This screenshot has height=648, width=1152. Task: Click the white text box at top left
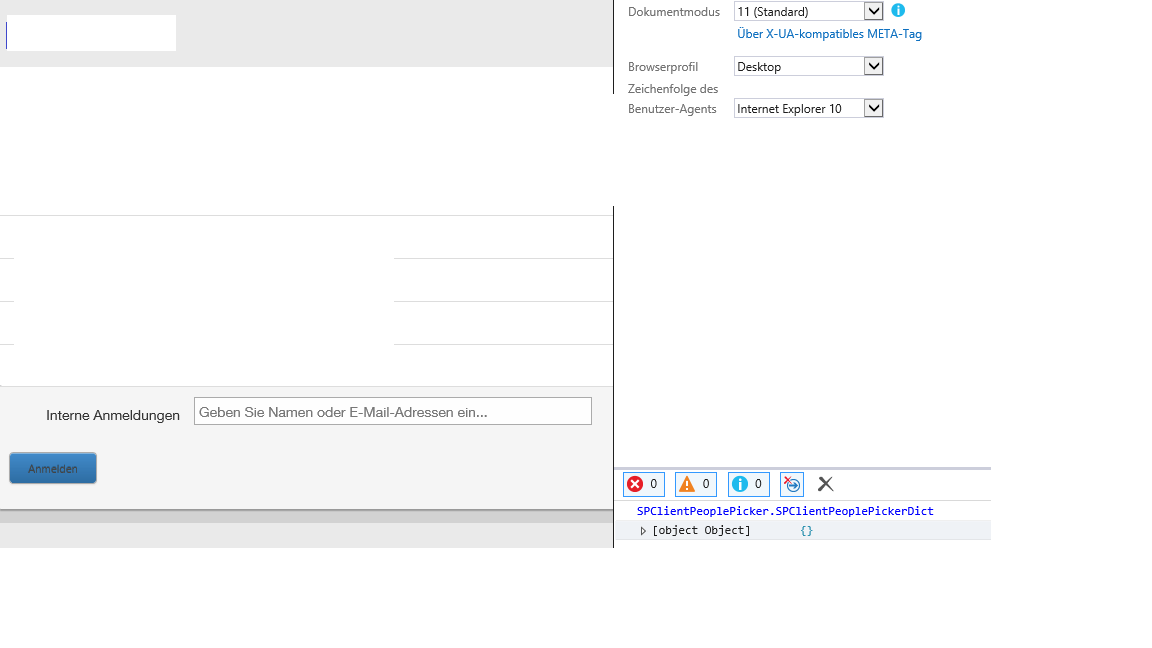90,32
